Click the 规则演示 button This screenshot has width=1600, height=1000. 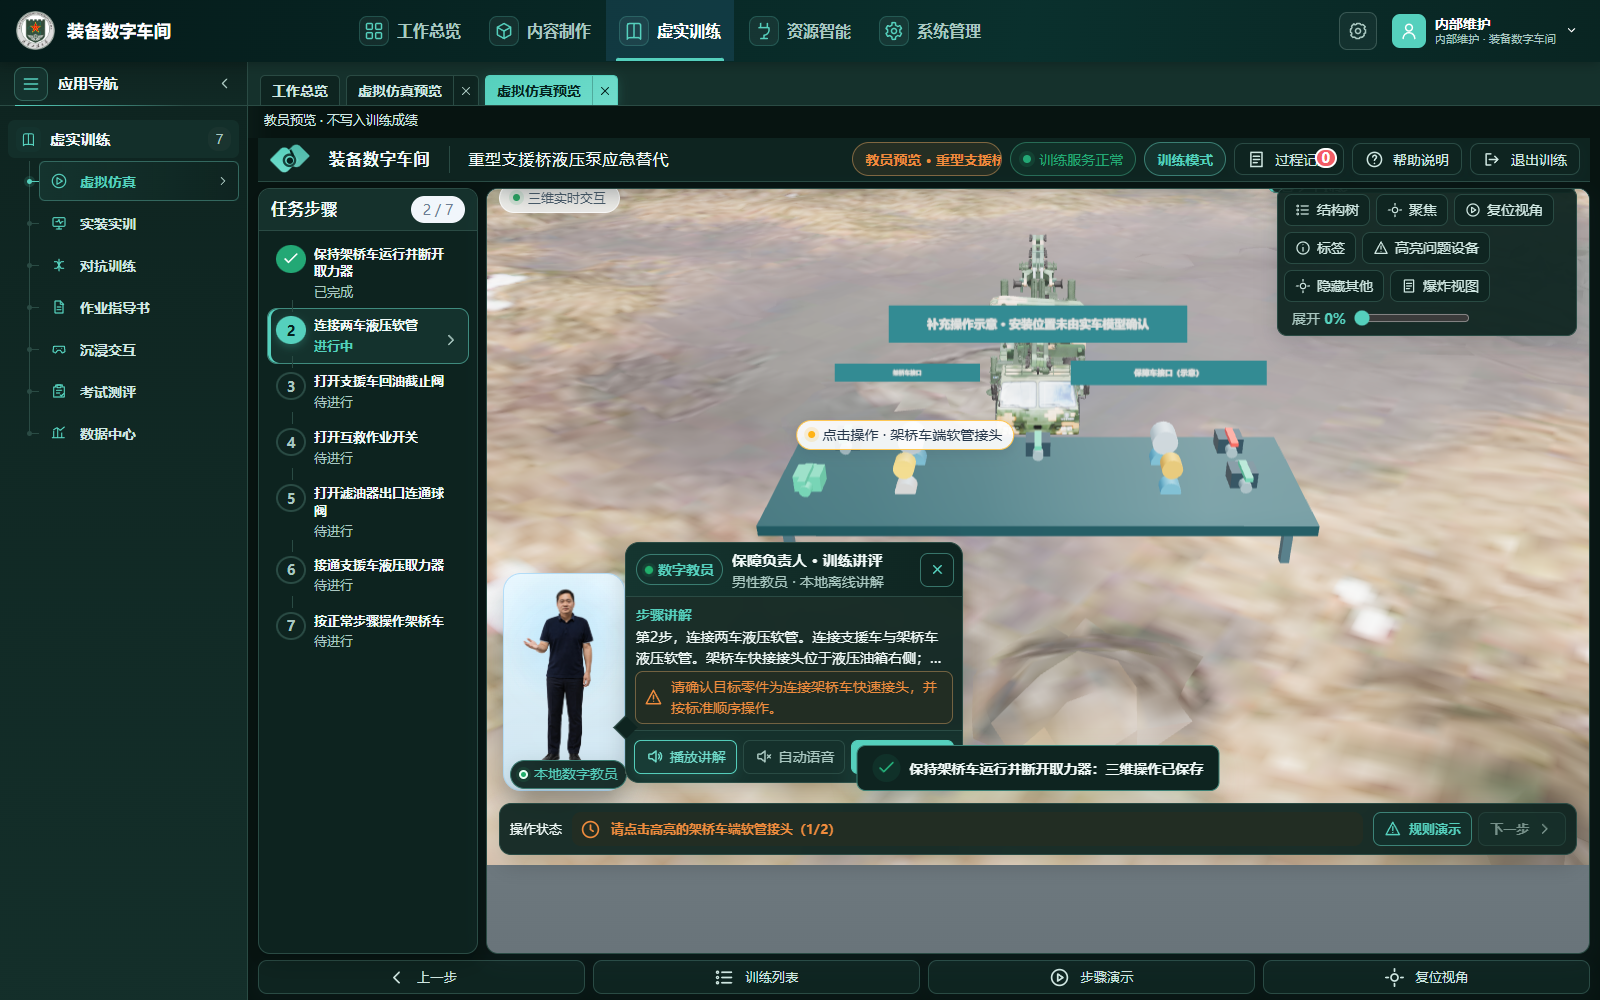point(1422,829)
